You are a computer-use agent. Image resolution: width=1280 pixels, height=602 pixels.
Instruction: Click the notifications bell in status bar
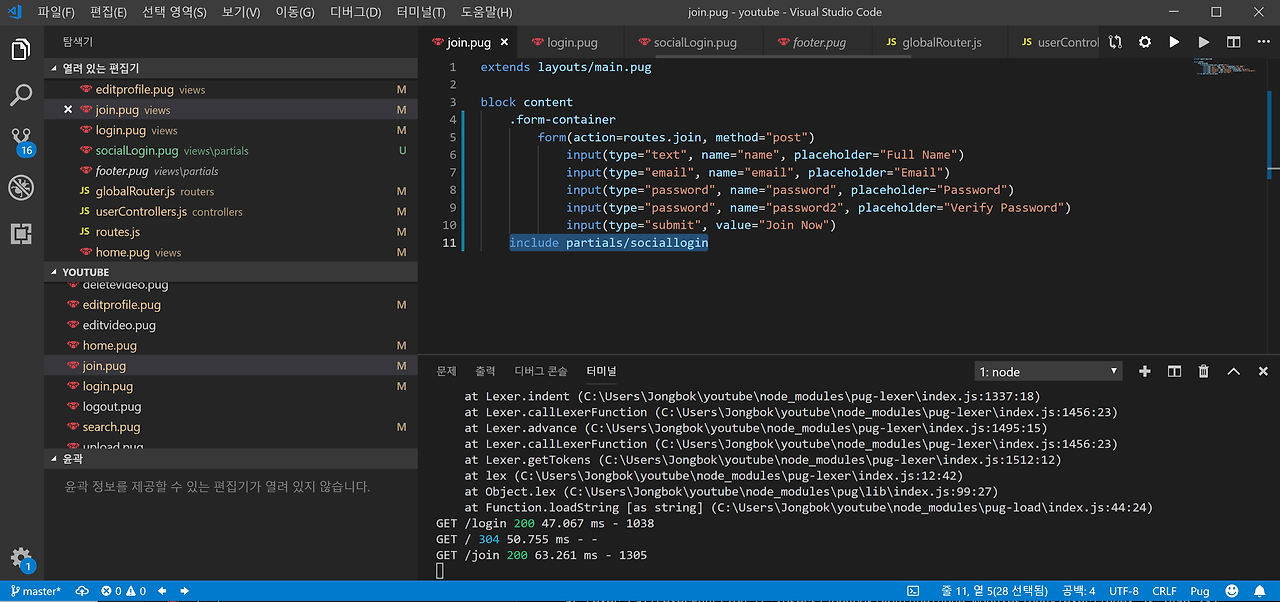pyautogui.click(x=1261, y=591)
